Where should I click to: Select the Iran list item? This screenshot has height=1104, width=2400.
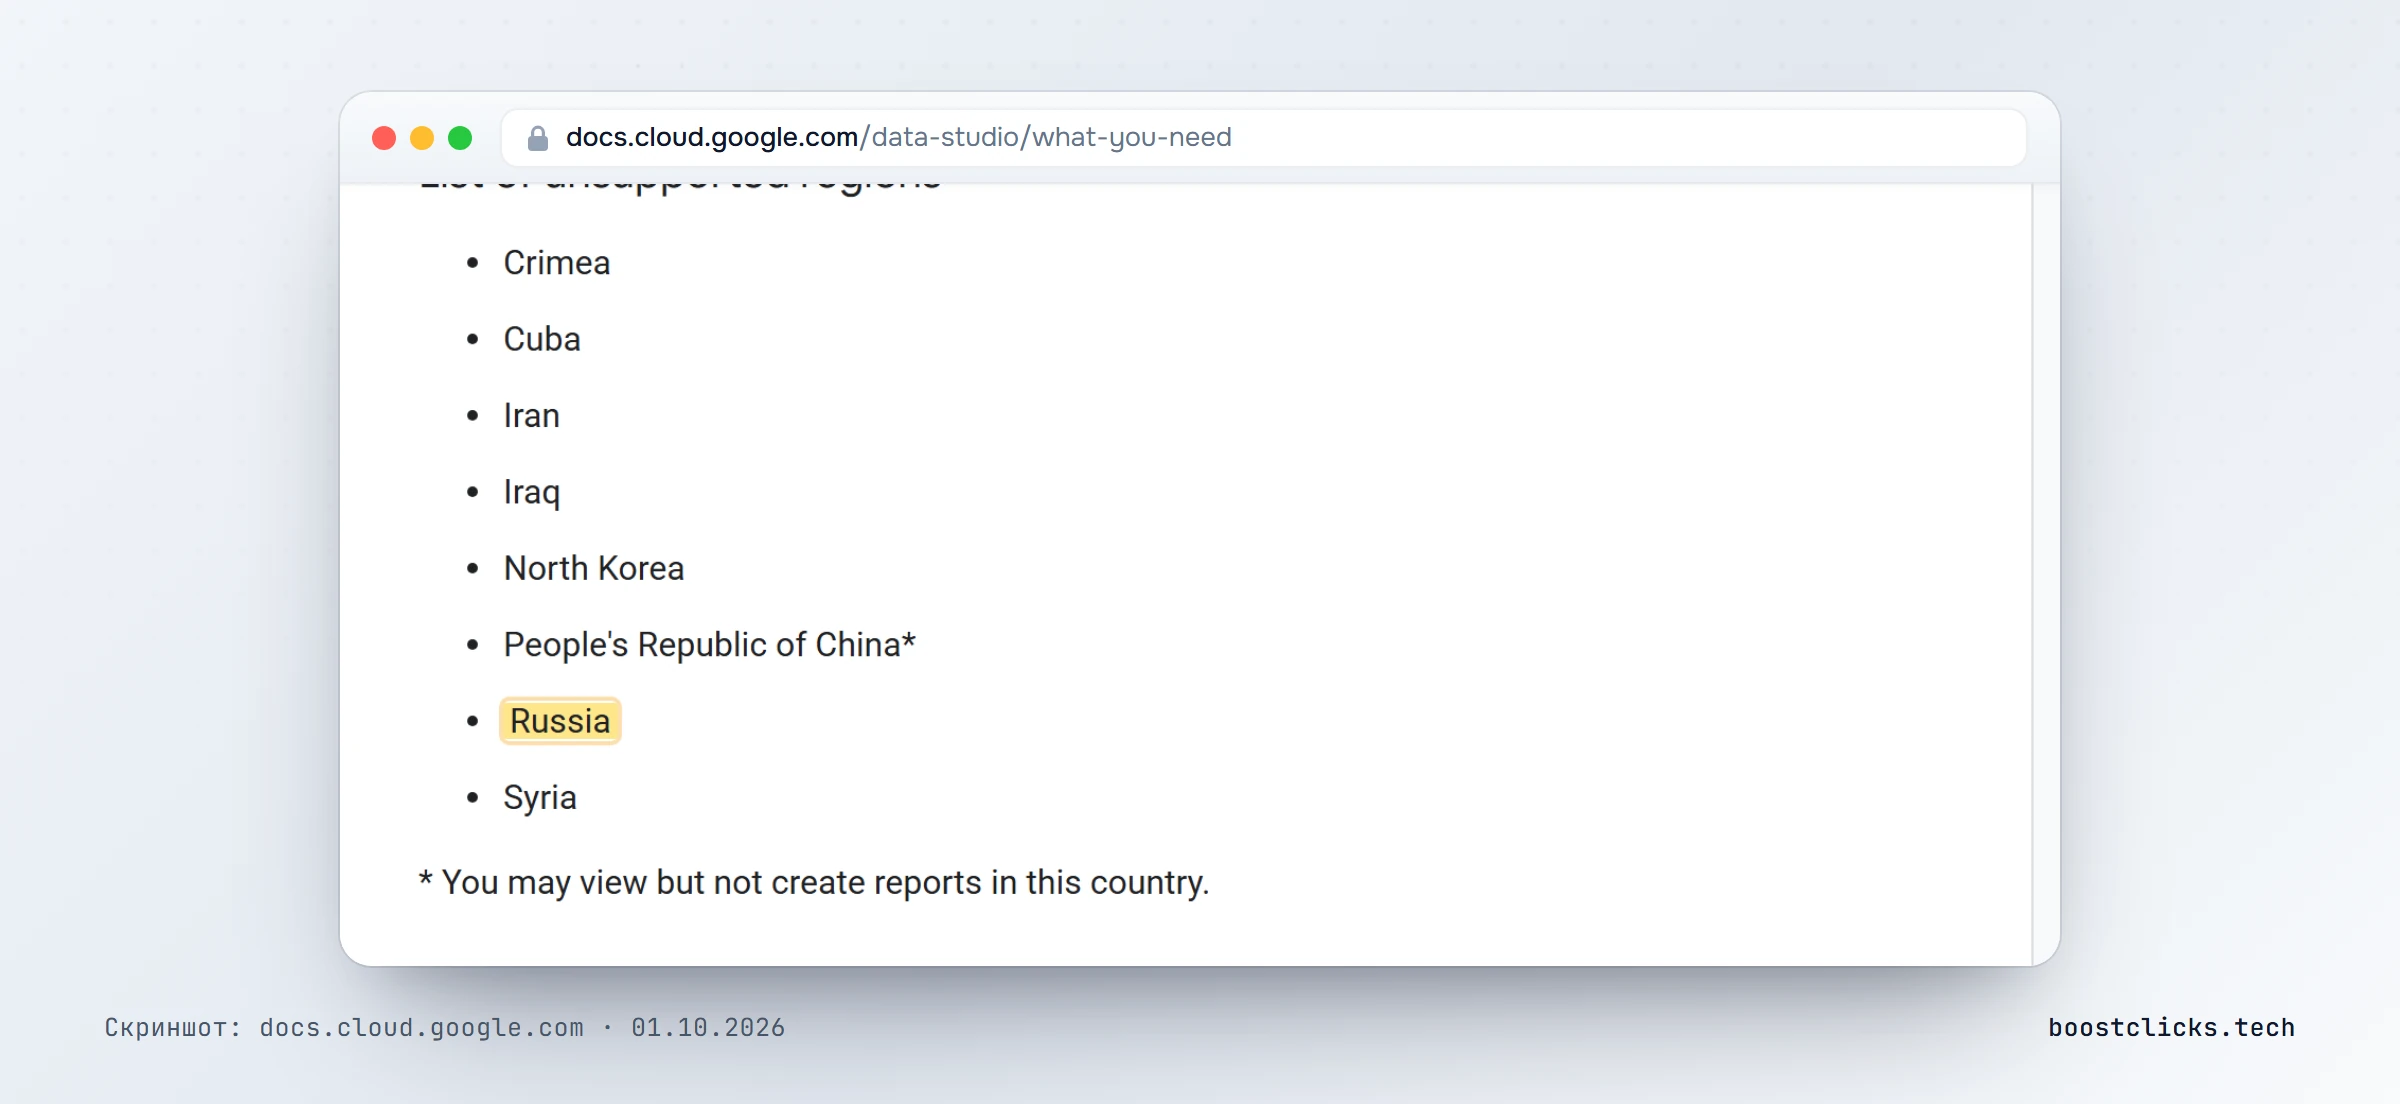pos(531,416)
